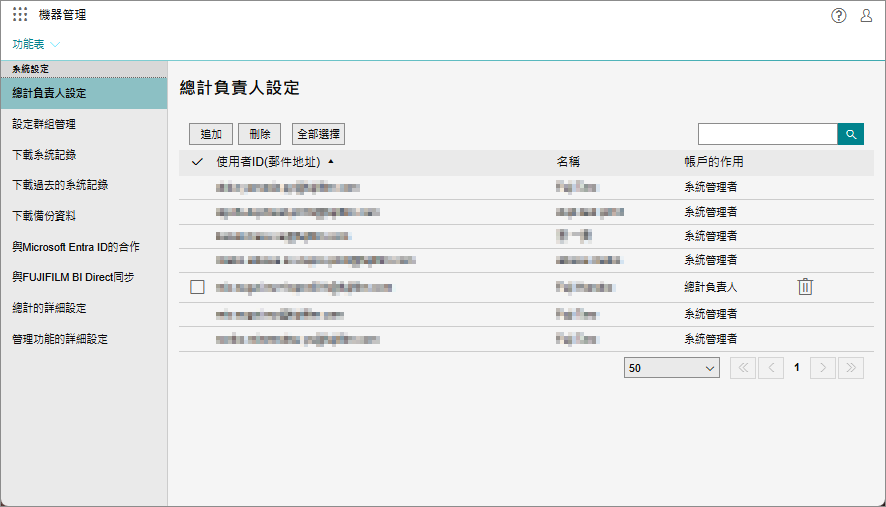886x507 pixels.
Task: Open 設定群組管理 in the sidebar
Action: click(44, 124)
